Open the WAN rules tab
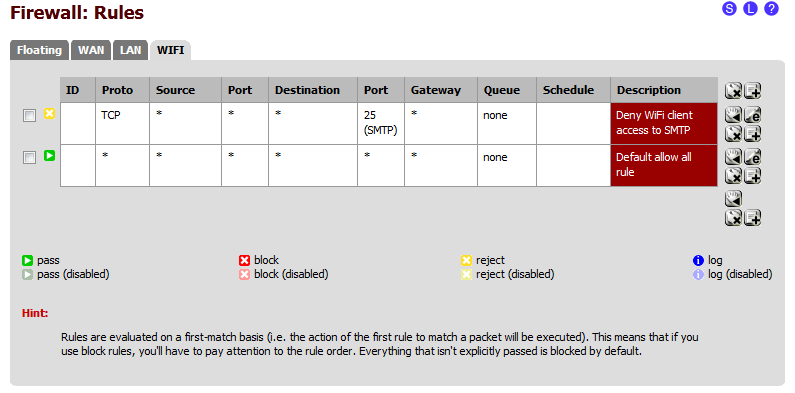This screenshot has width=795, height=393. tap(91, 50)
